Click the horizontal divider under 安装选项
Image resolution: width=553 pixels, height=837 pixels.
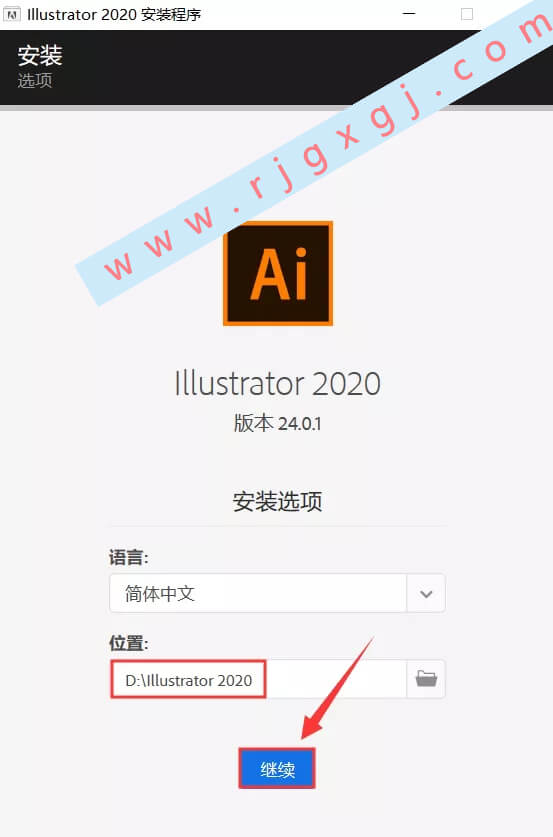pyautogui.click(x=278, y=526)
